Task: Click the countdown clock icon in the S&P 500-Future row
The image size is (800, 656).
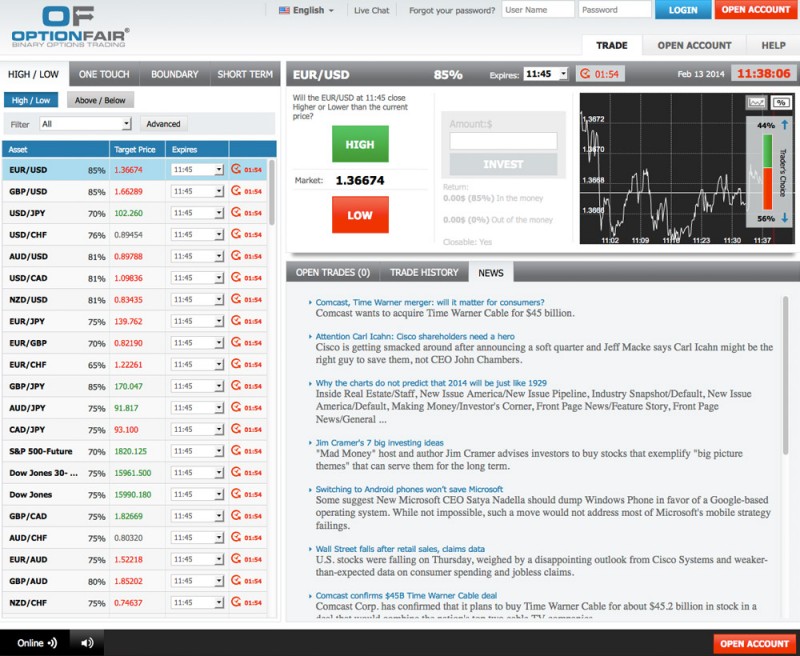Action: [236, 450]
